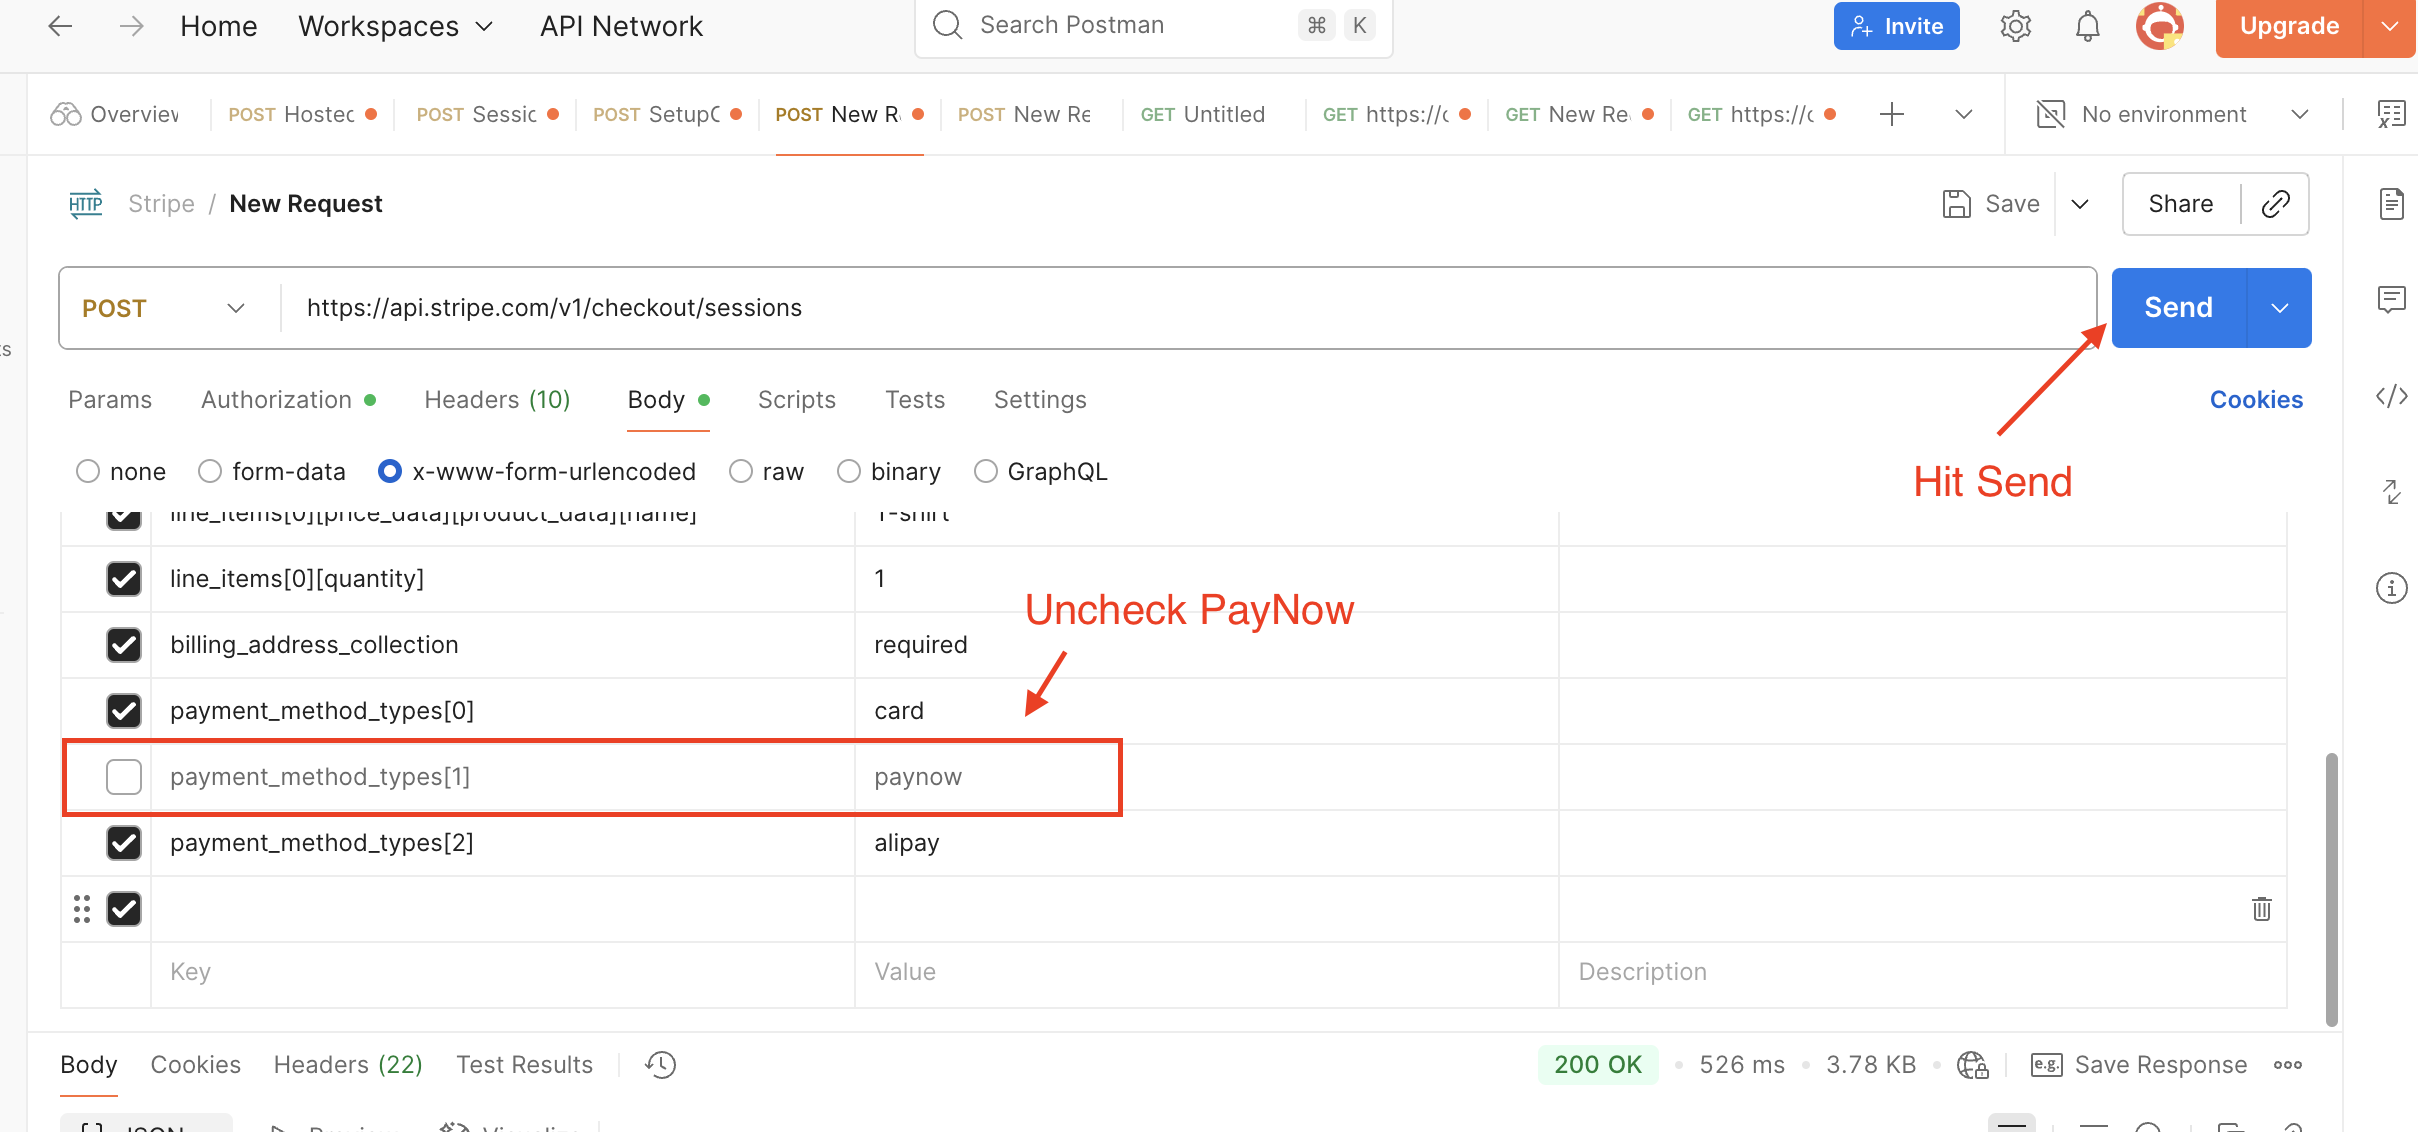The width and height of the screenshot is (2418, 1132).
Task: Click the drag handle on empty row
Action: [x=82, y=909]
